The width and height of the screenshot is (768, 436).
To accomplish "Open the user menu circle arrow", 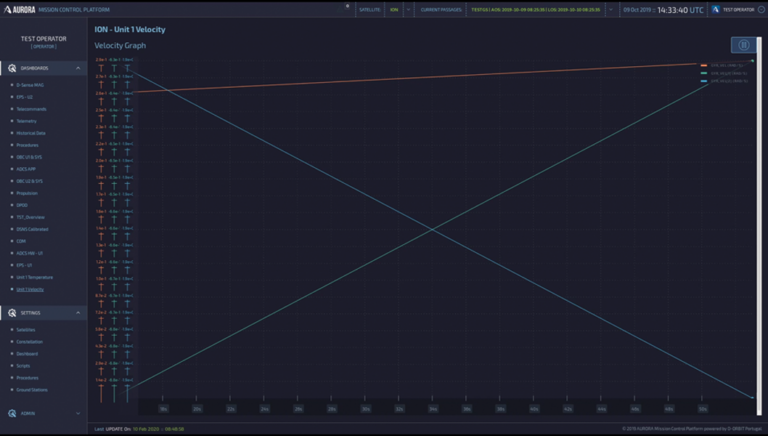I will (x=761, y=9).
